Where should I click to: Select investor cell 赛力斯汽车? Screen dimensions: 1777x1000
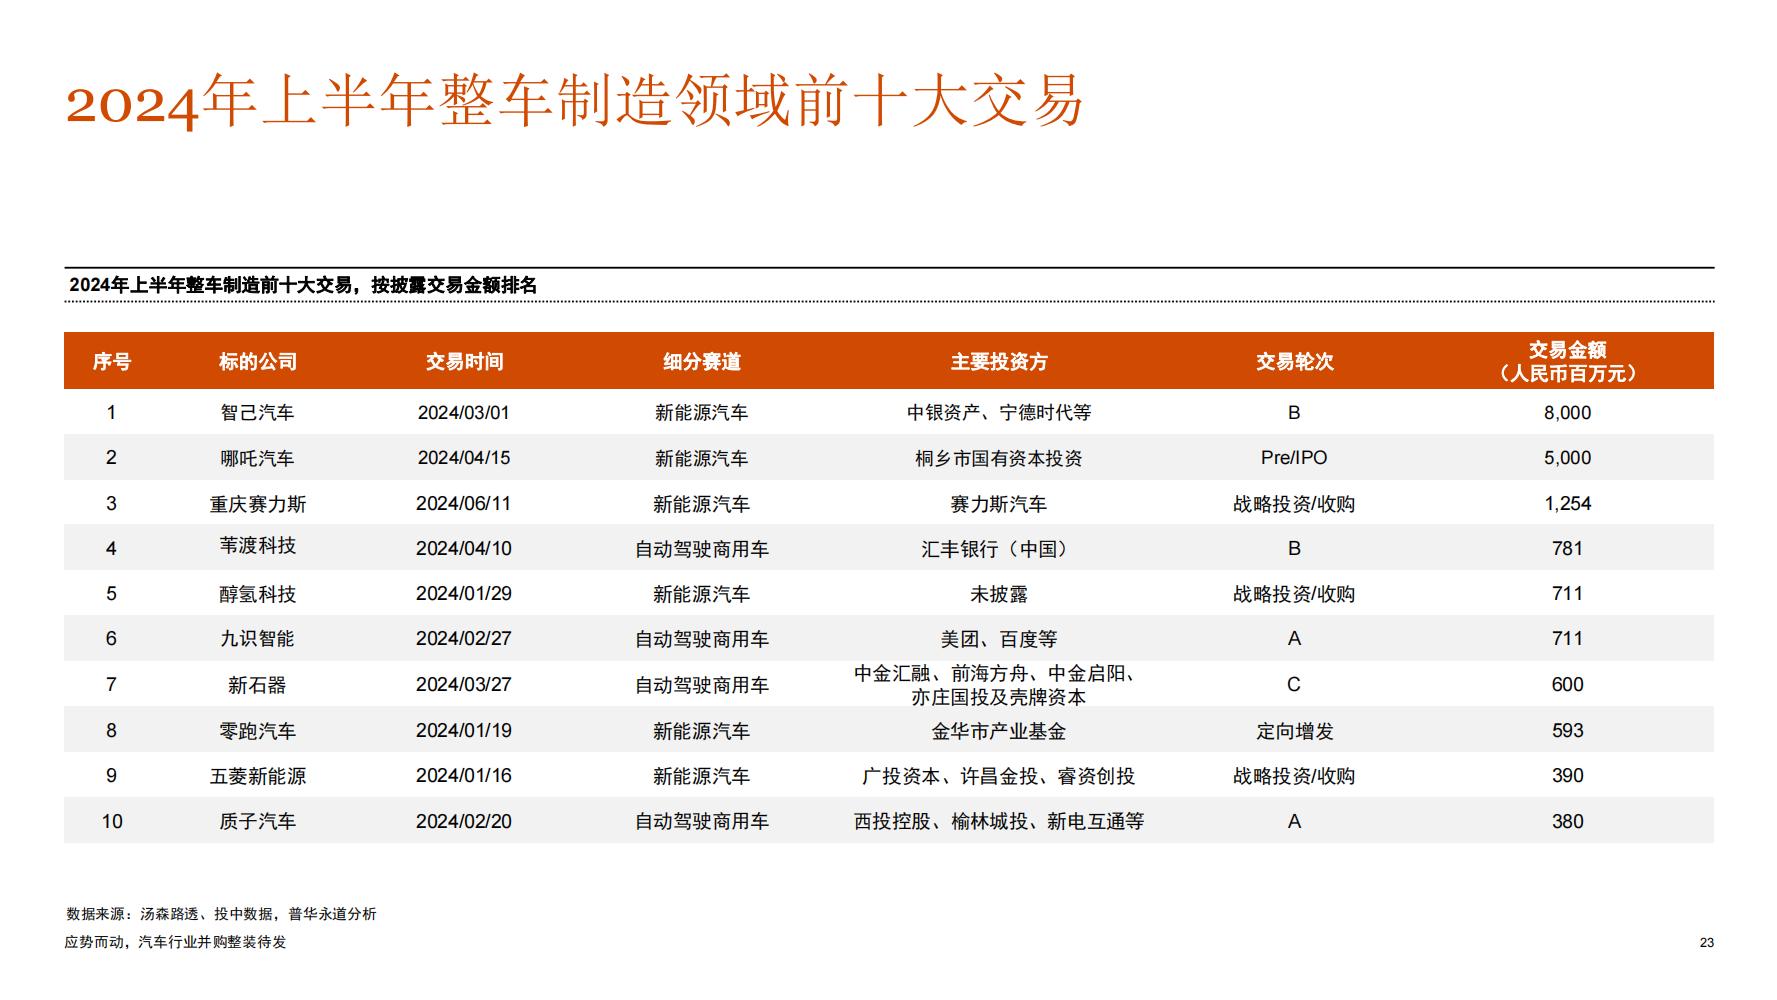pyautogui.click(x=999, y=504)
